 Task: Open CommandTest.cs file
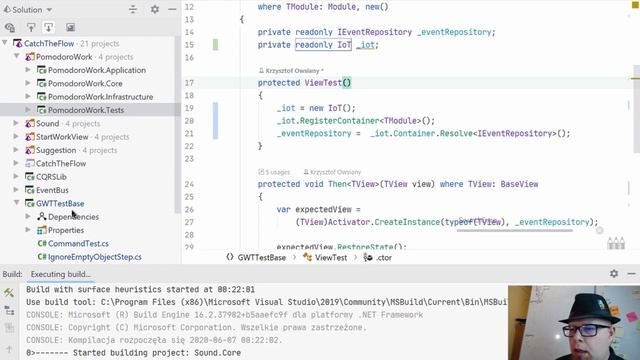pos(78,243)
